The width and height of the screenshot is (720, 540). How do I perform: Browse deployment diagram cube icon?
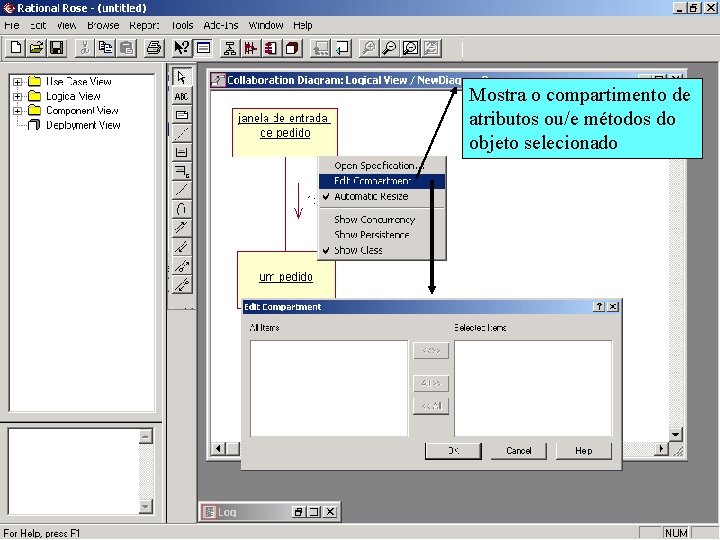click(292, 48)
